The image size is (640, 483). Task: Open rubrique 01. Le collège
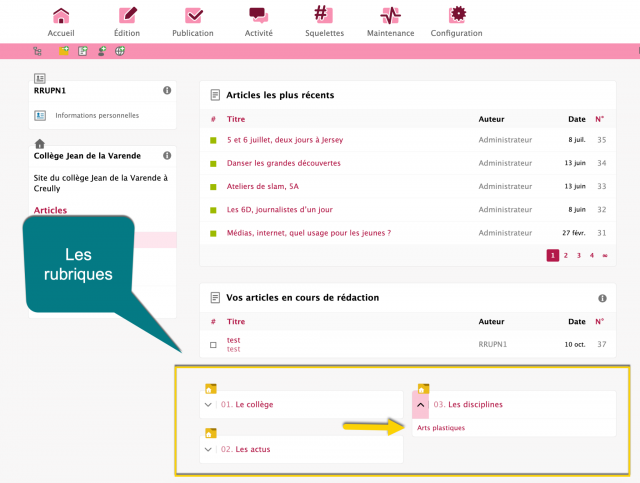pos(247,405)
